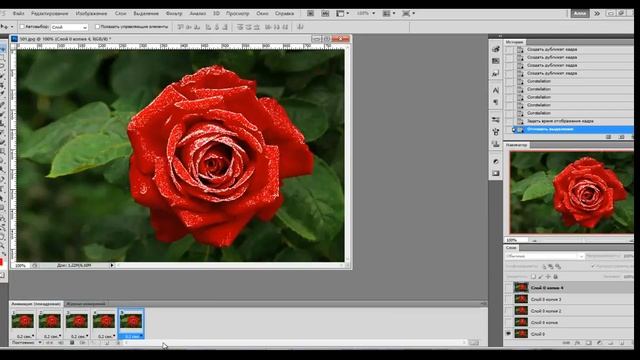Show the Слой 0 копия 2 layer
The image size is (640, 360).
click(509, 311)
